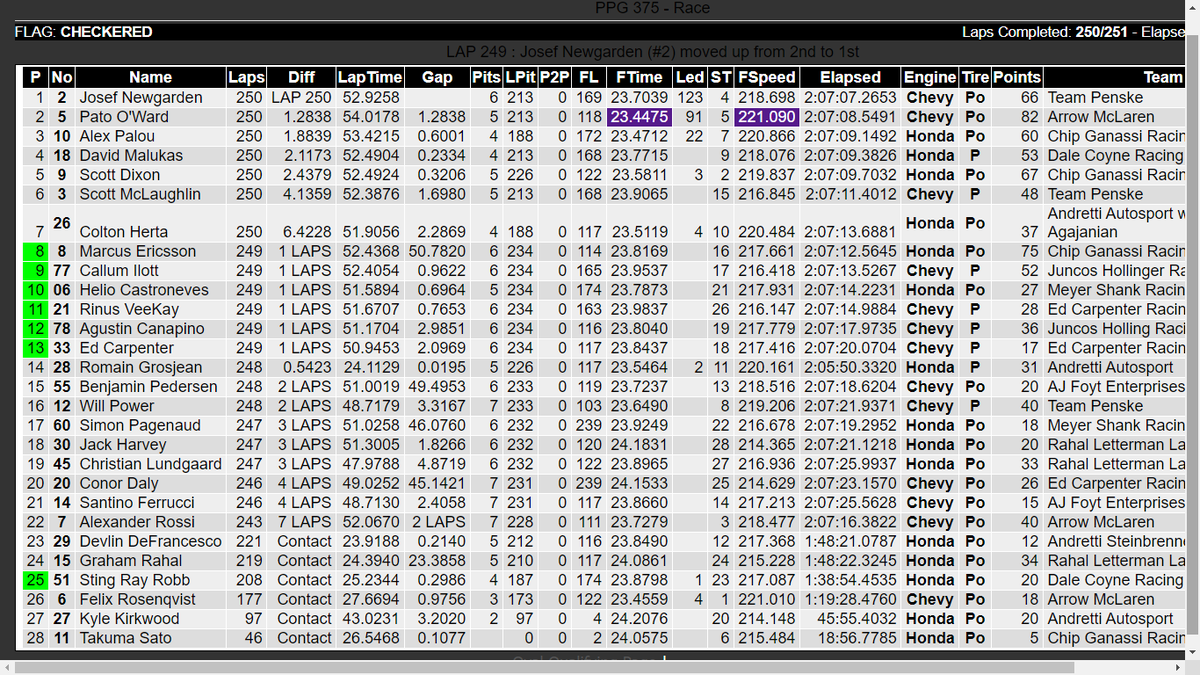
Task: Select driver name Rinus VeeKay
Action: (128, 309)
